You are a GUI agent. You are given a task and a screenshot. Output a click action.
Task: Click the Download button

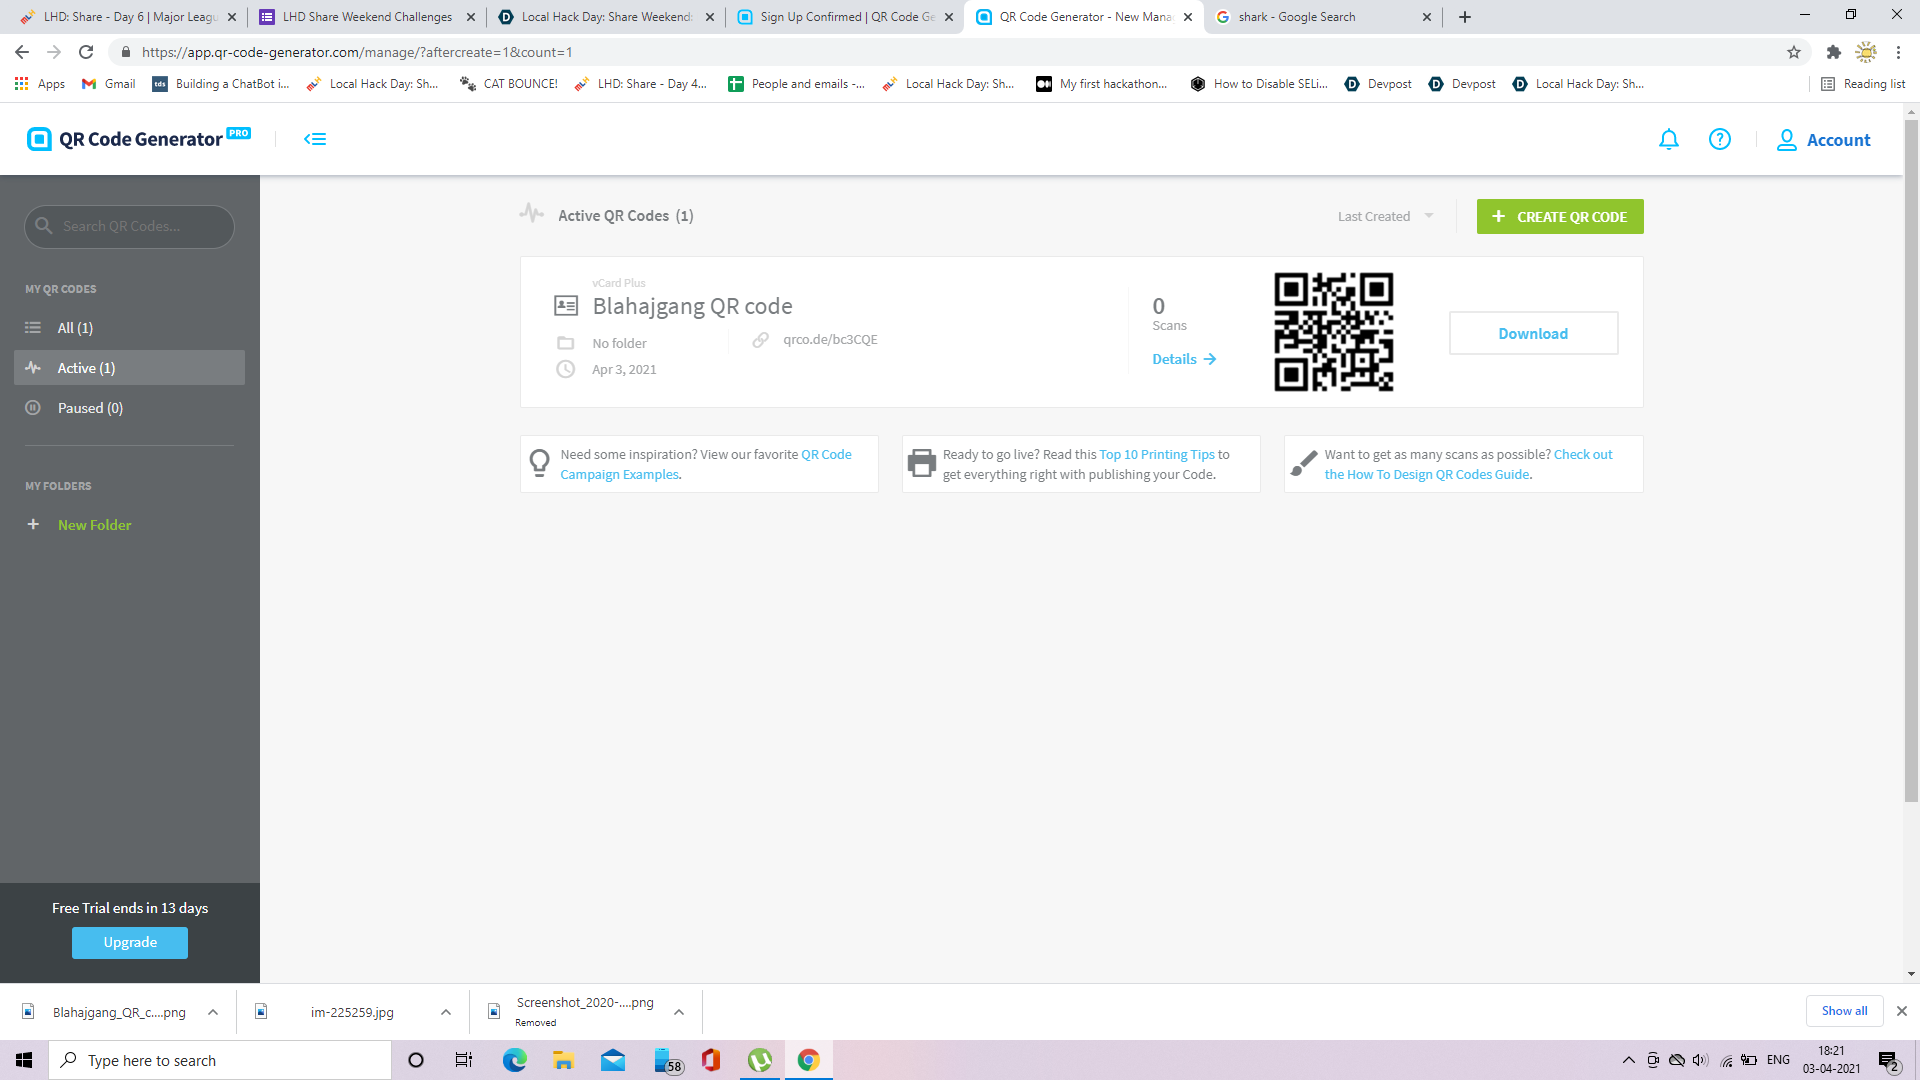coord(1532,333)
